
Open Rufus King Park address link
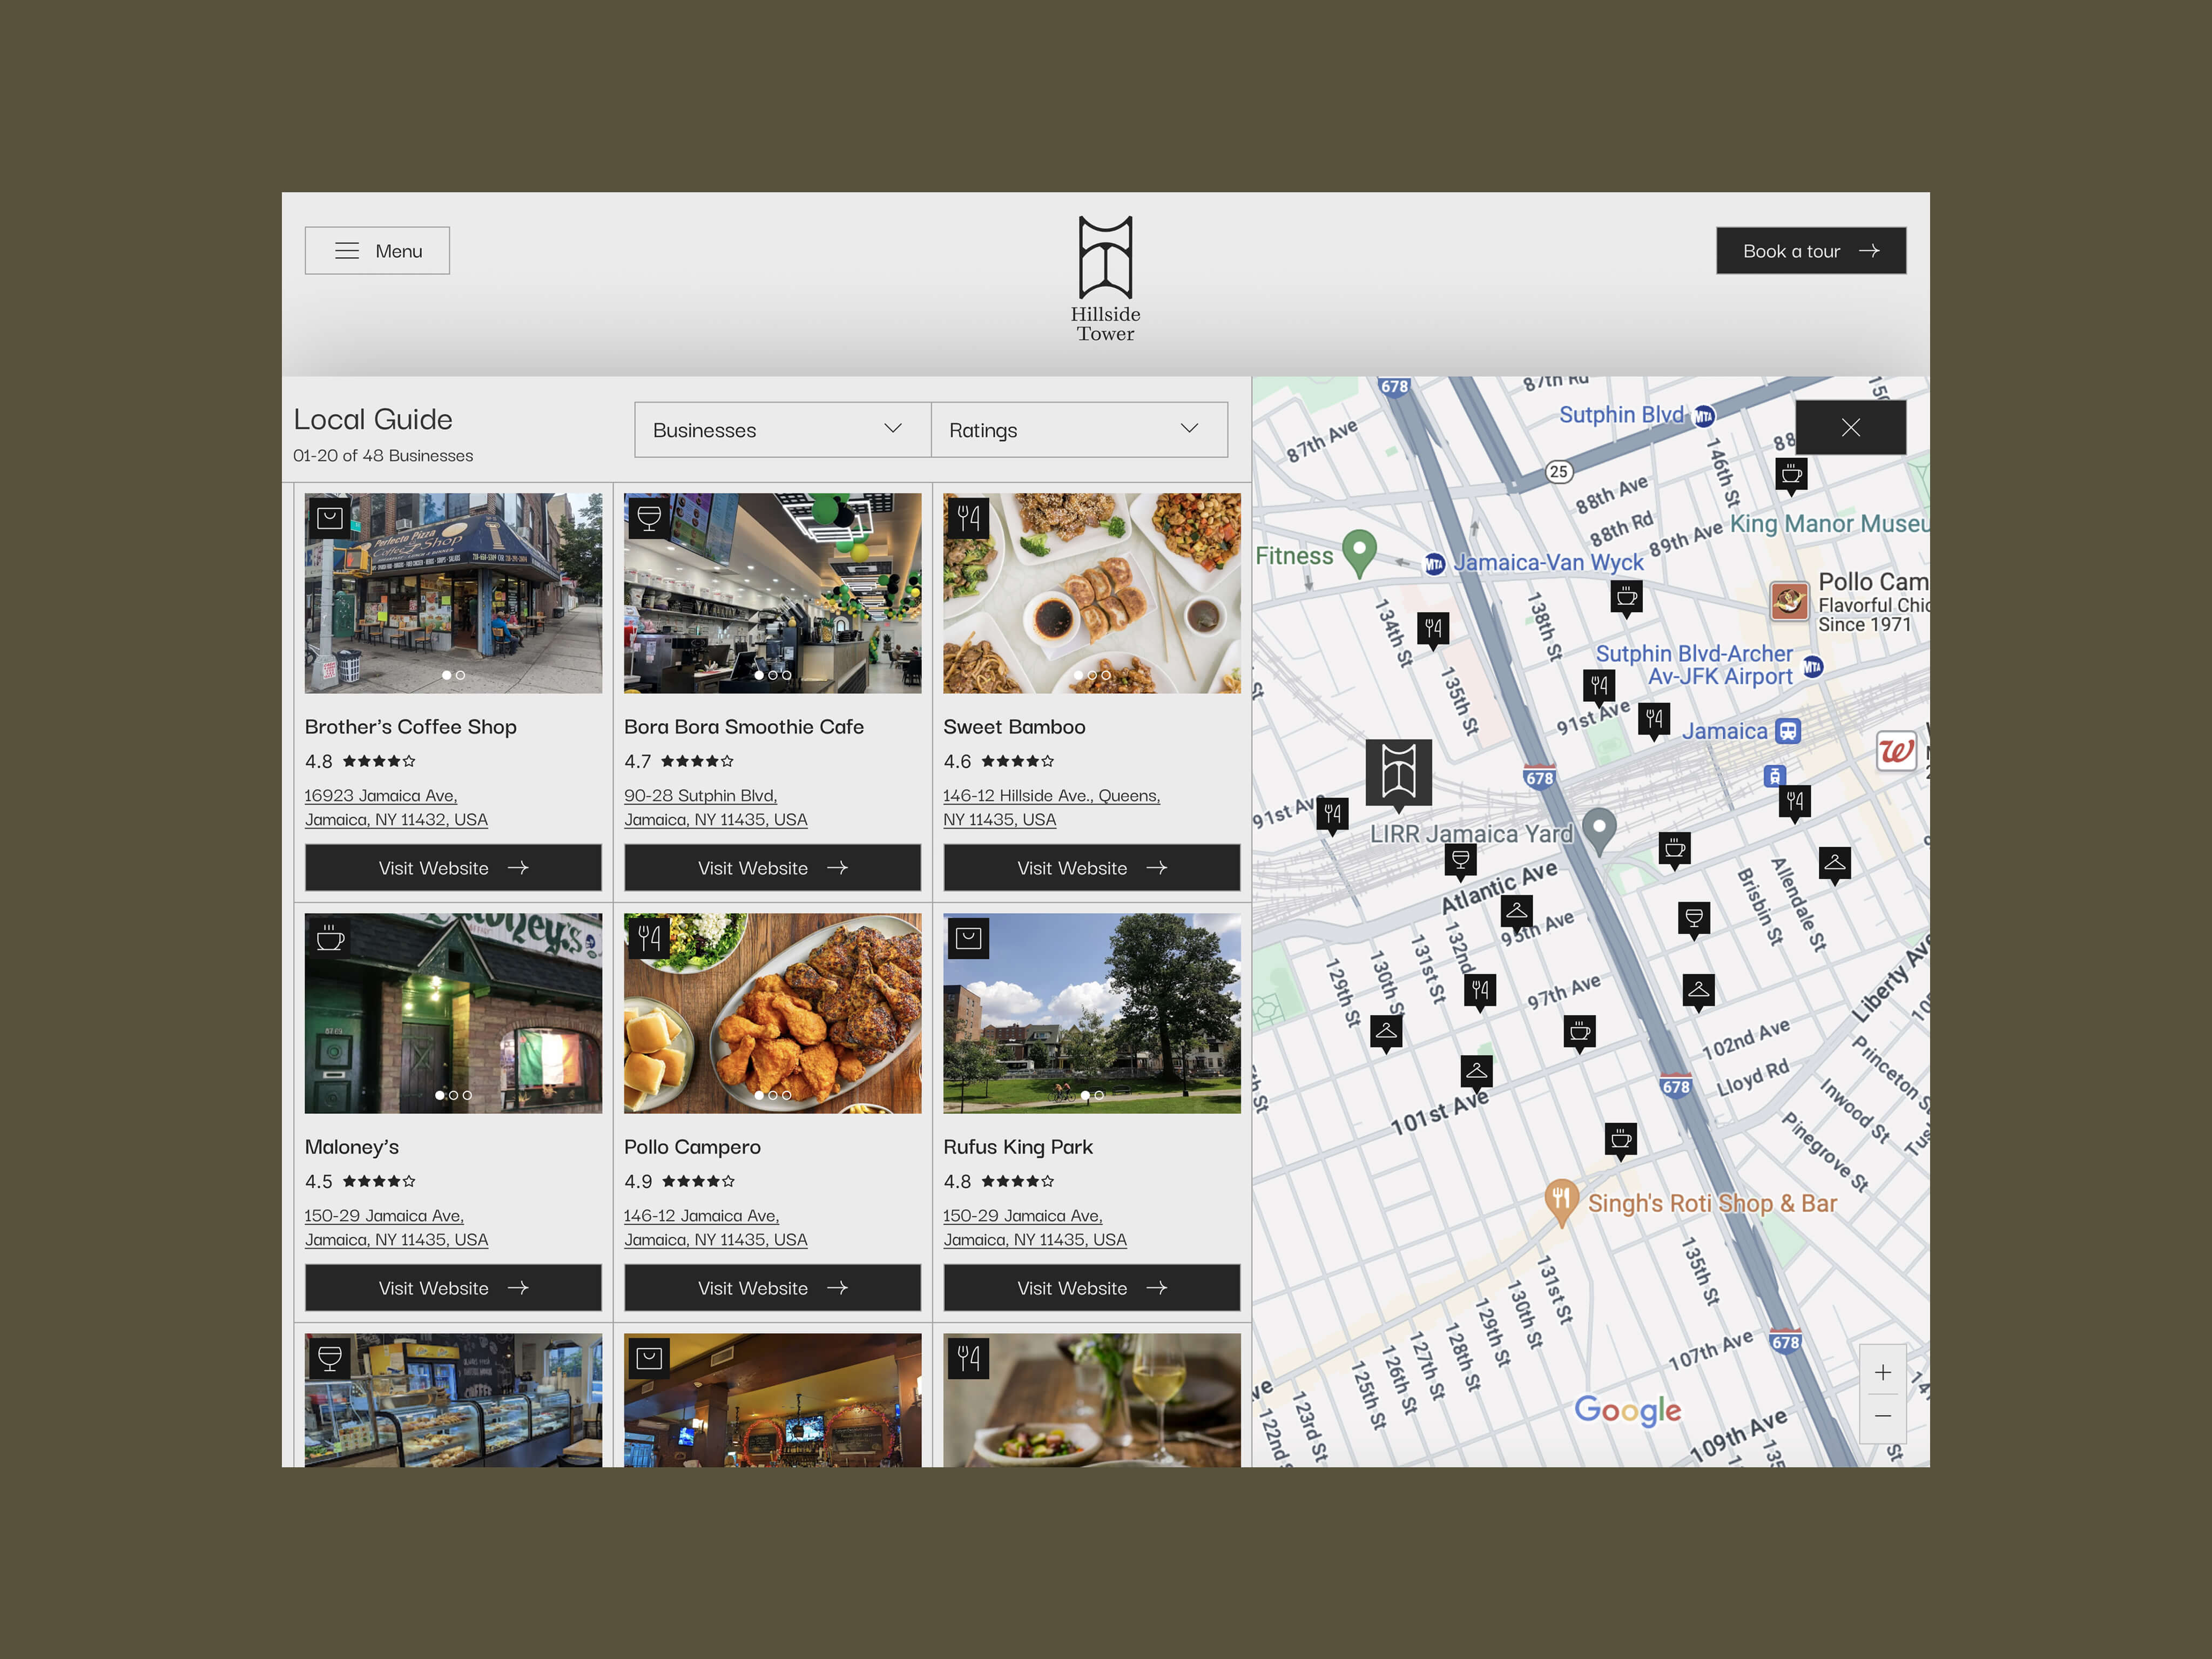1035,1227
